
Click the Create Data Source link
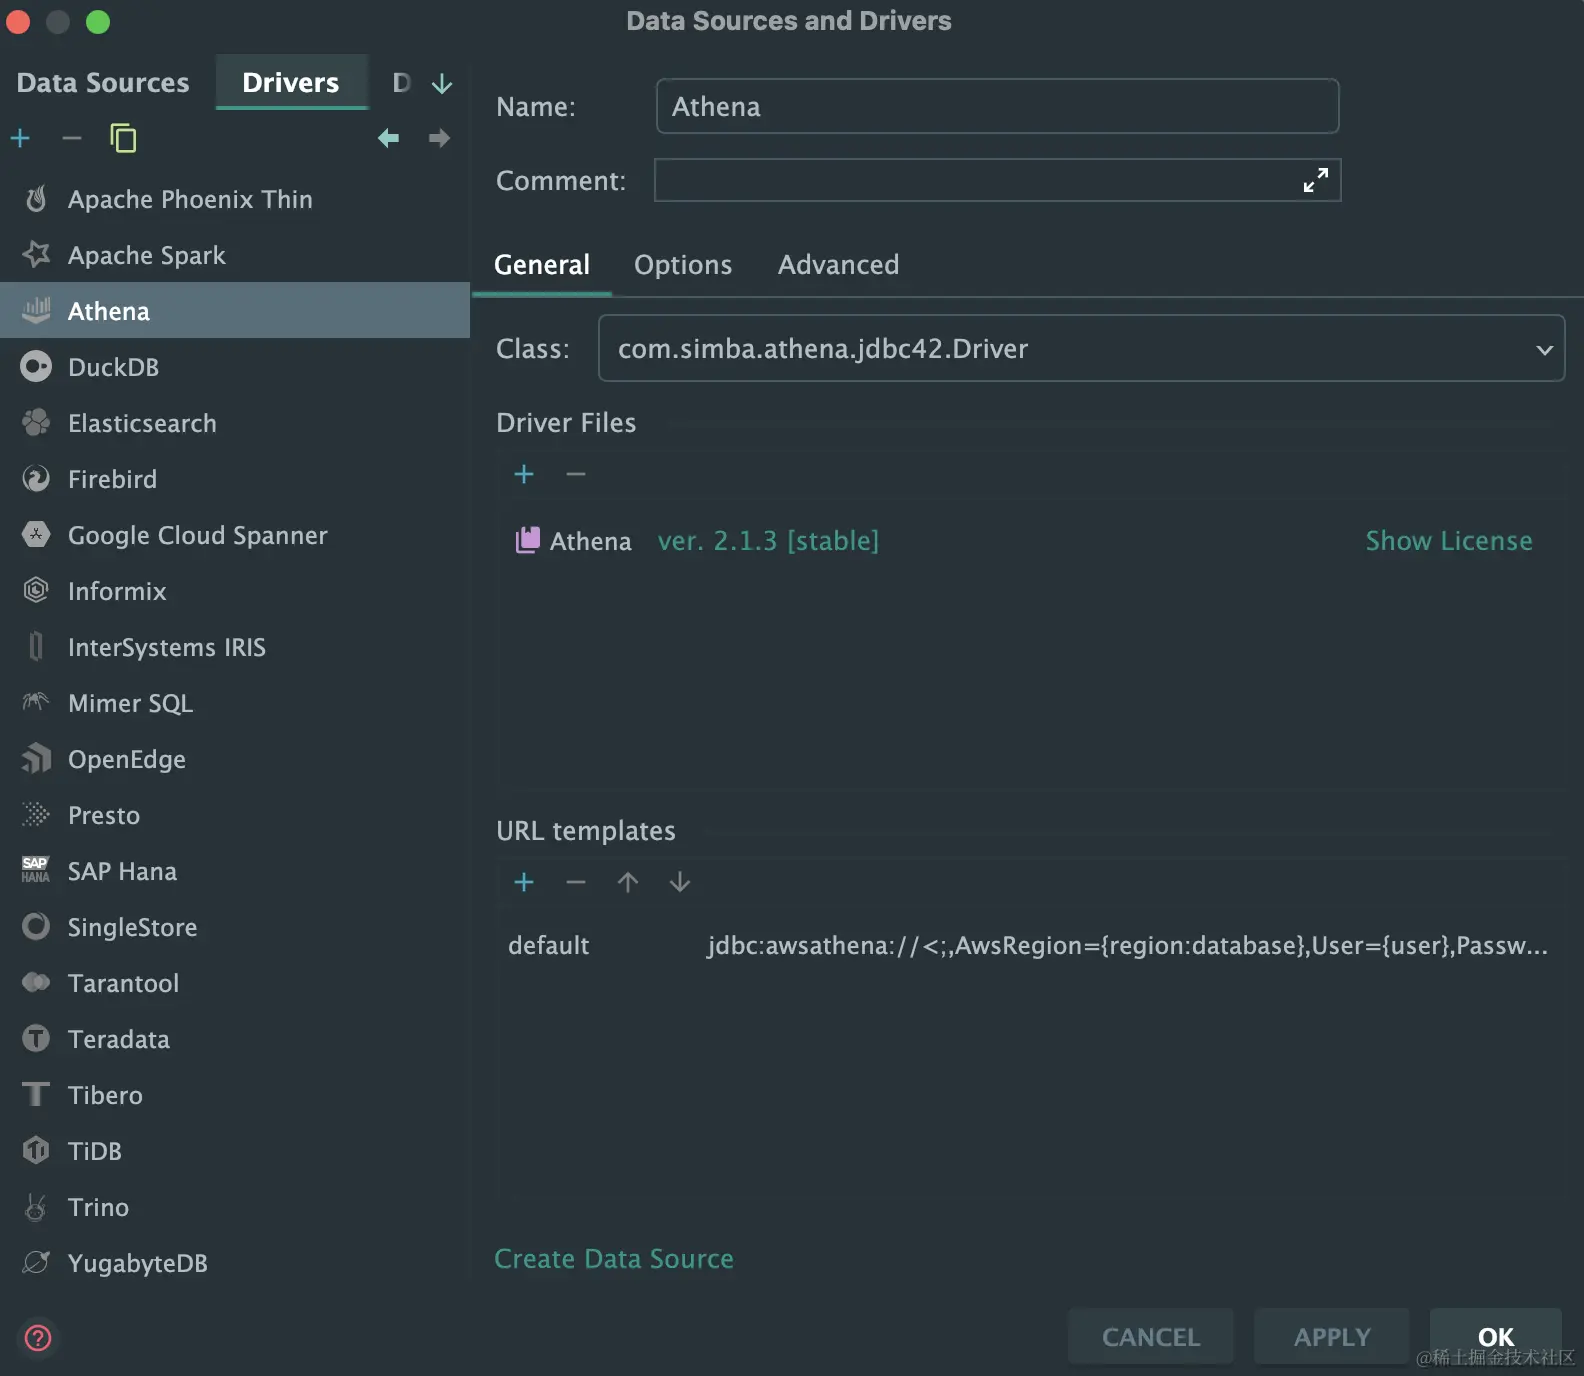(x=614, y=1259)
